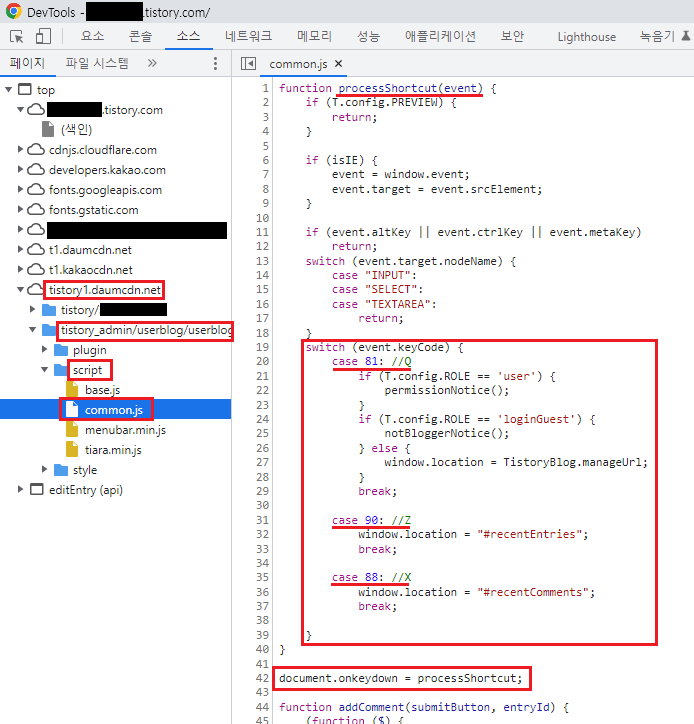Expand the fonts.gstatic.com domain
Image resolution: width=694 pixels, height=724 pixels.
tap(20, 209)
